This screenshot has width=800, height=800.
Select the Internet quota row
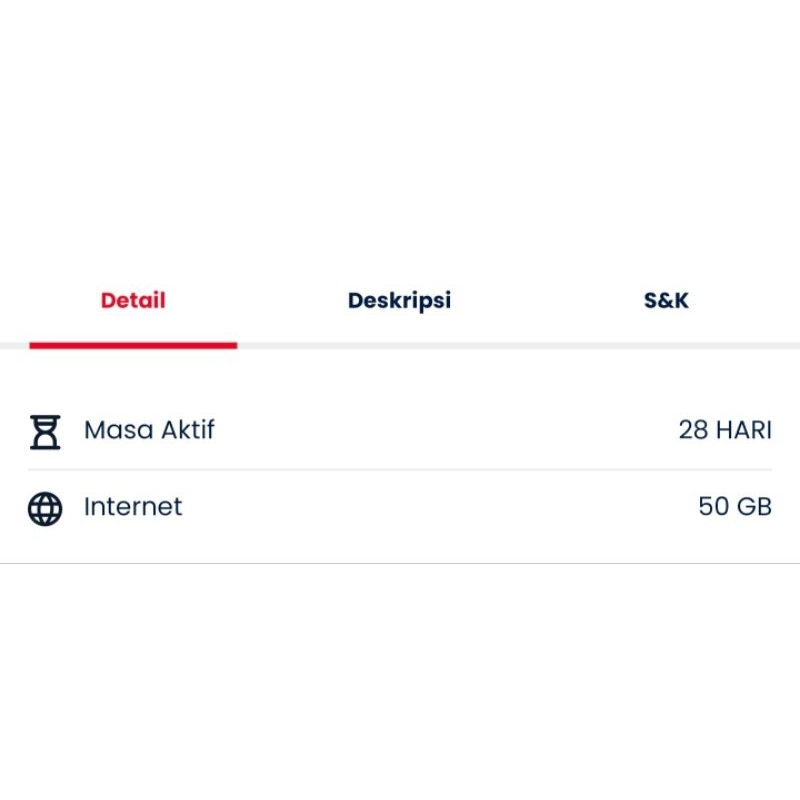400,506
